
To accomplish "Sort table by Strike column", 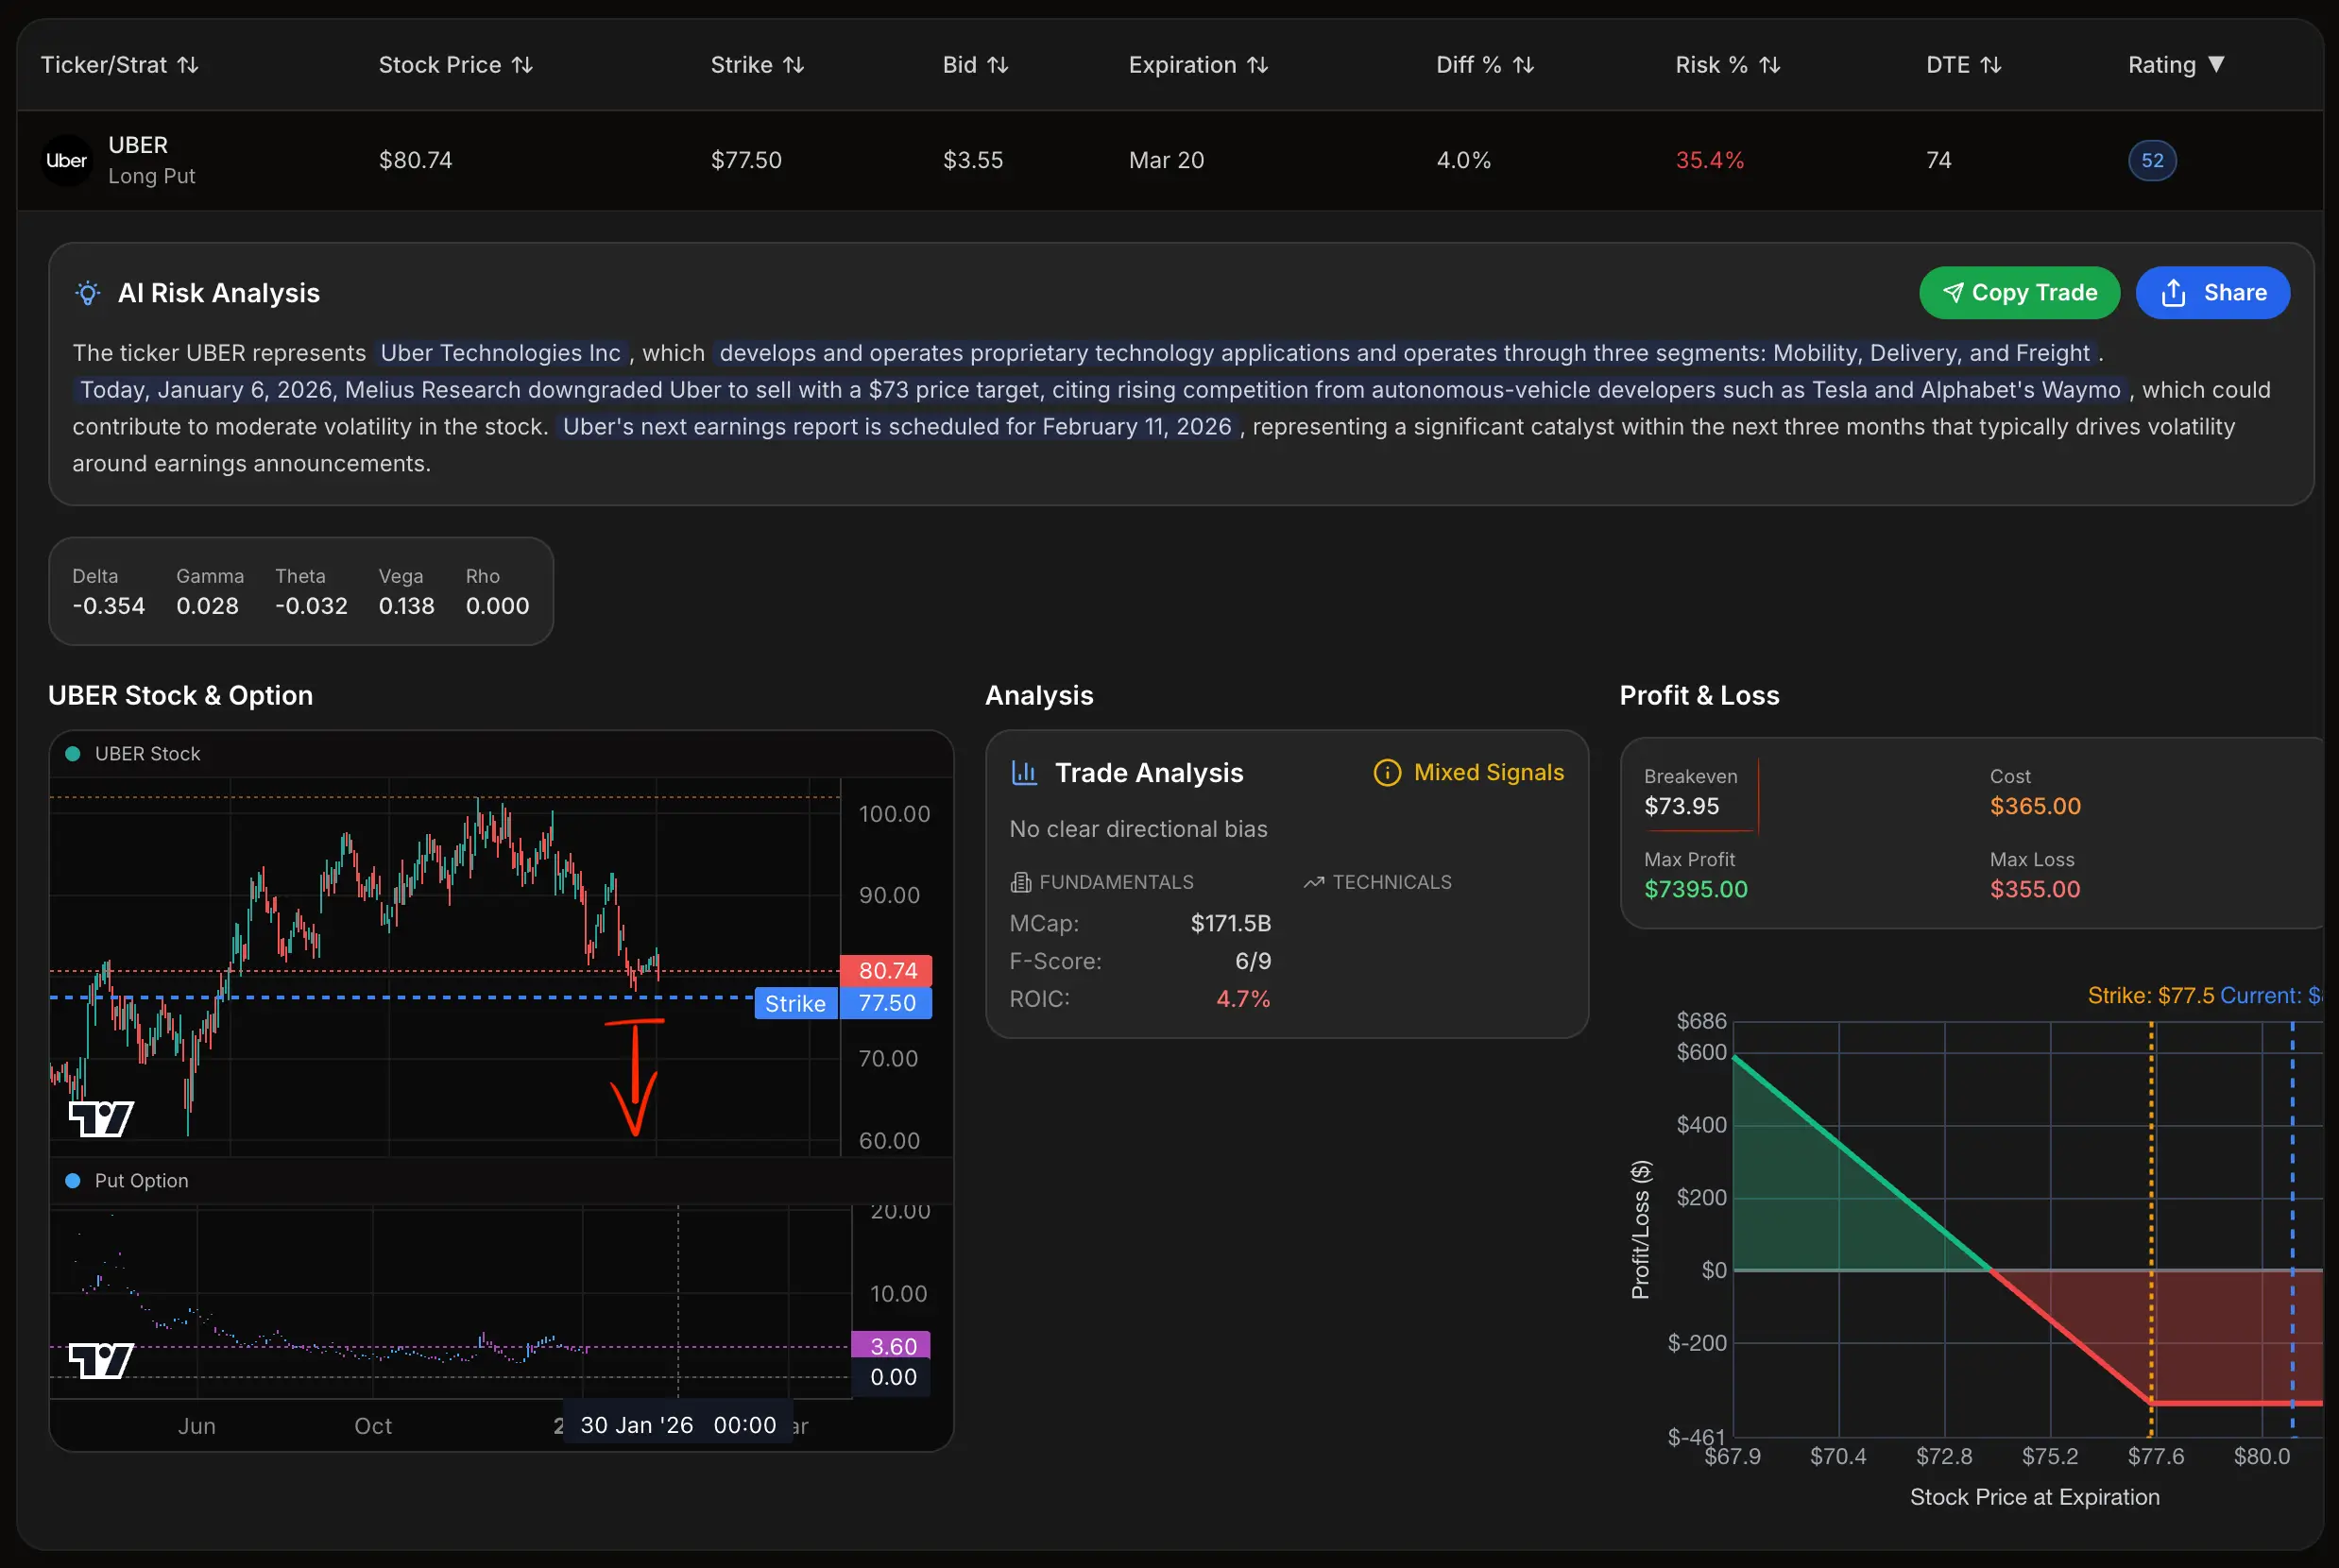I will tap(757, 65).
